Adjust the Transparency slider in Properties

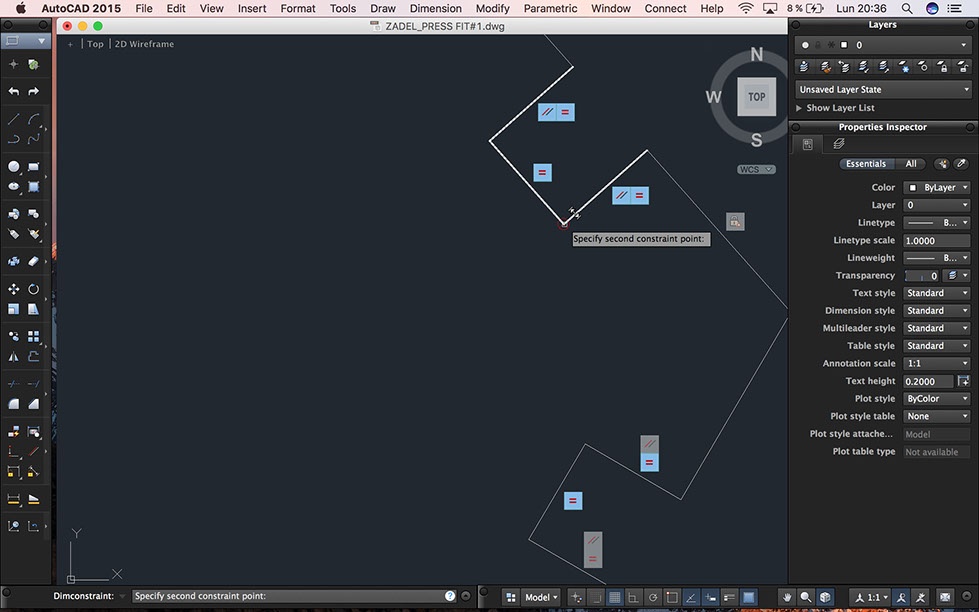click(x=922, y=275)
